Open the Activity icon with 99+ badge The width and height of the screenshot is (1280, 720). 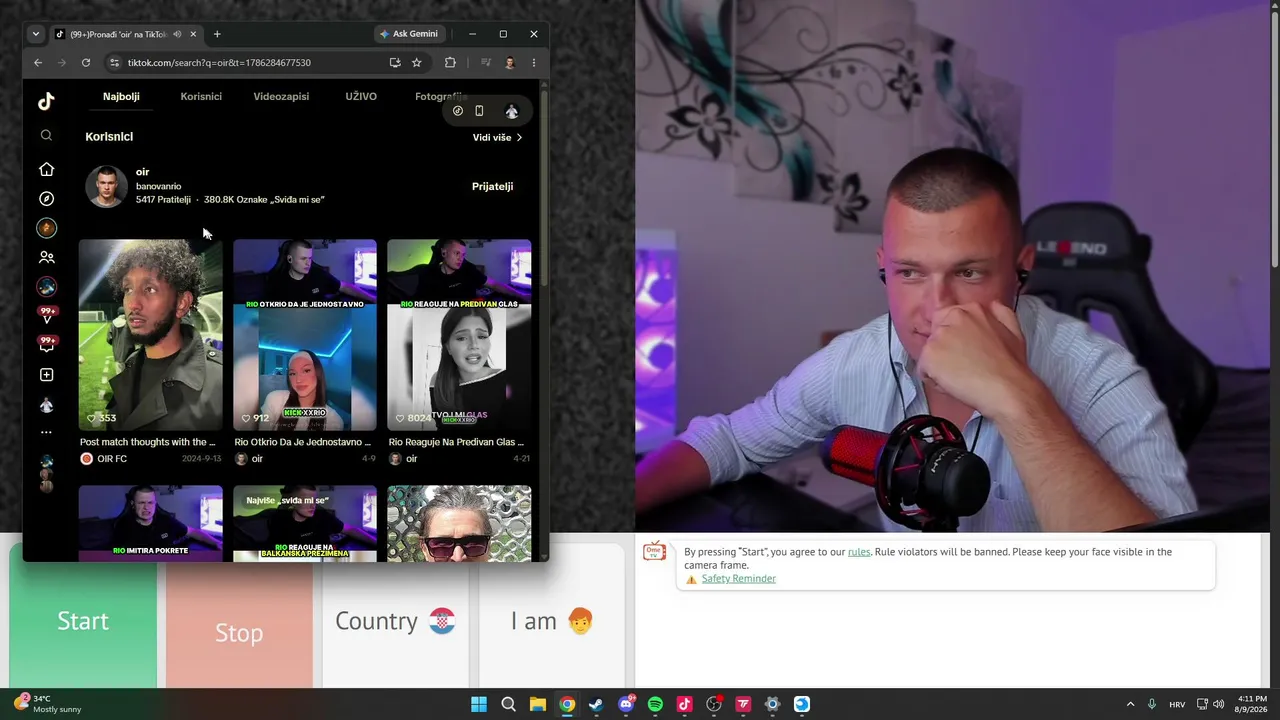tap(47, 315)
